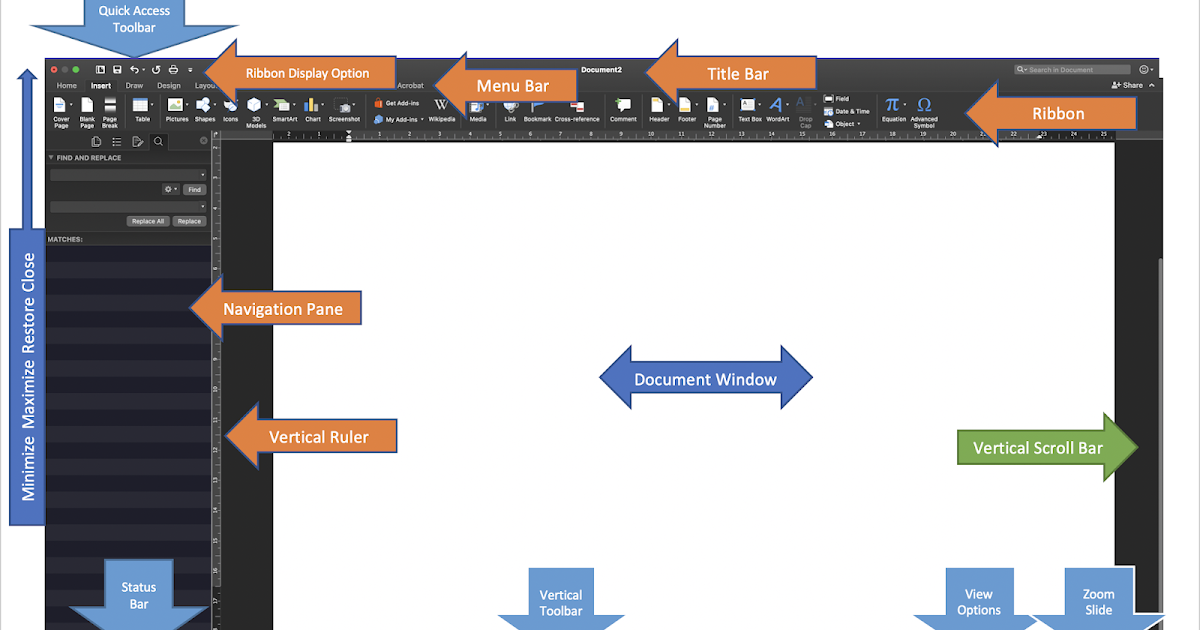Expand the Object dropdown in the ribbon
The image size is (1200, 630).
pyautogui.click(x=857, y=123)
